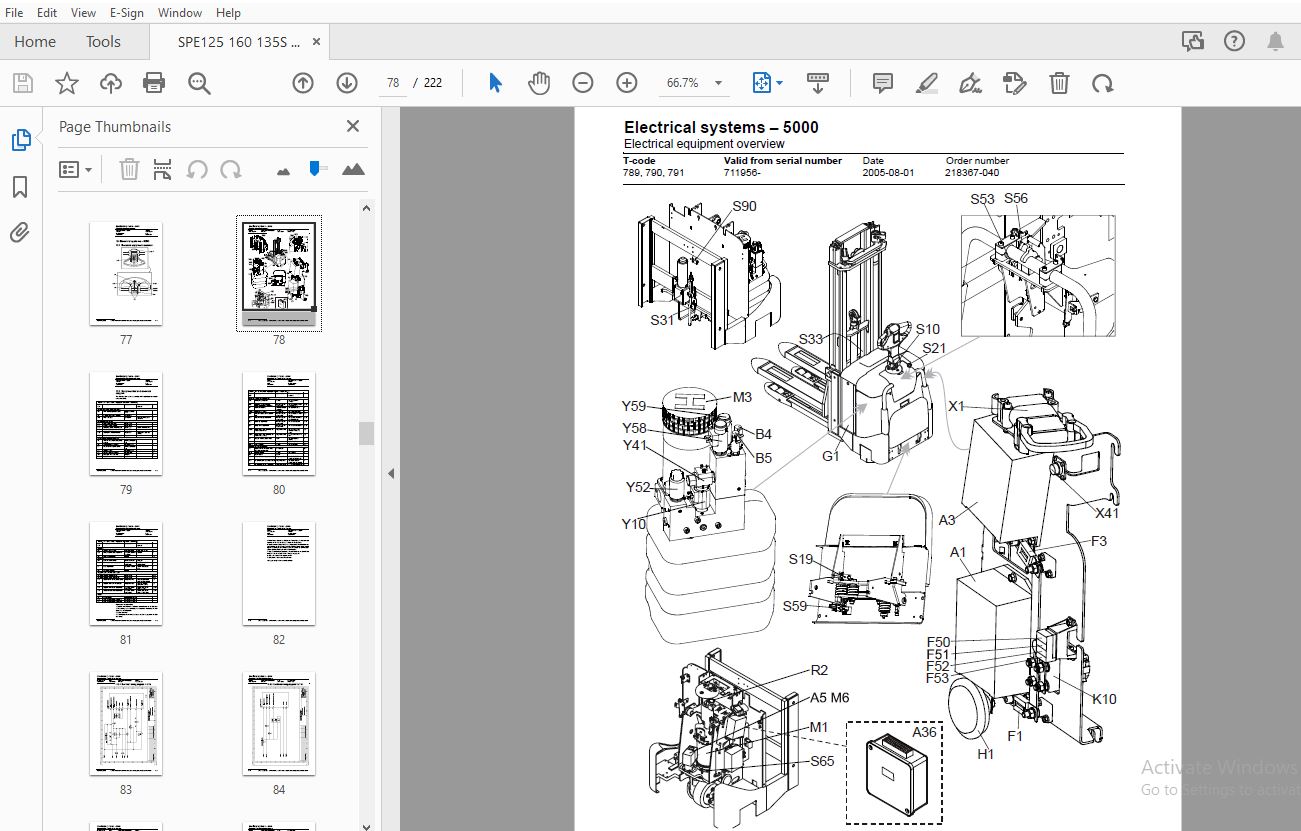Open the help question mark icon
This screenshot has height=831, width=1301.
coord(1234,41)
